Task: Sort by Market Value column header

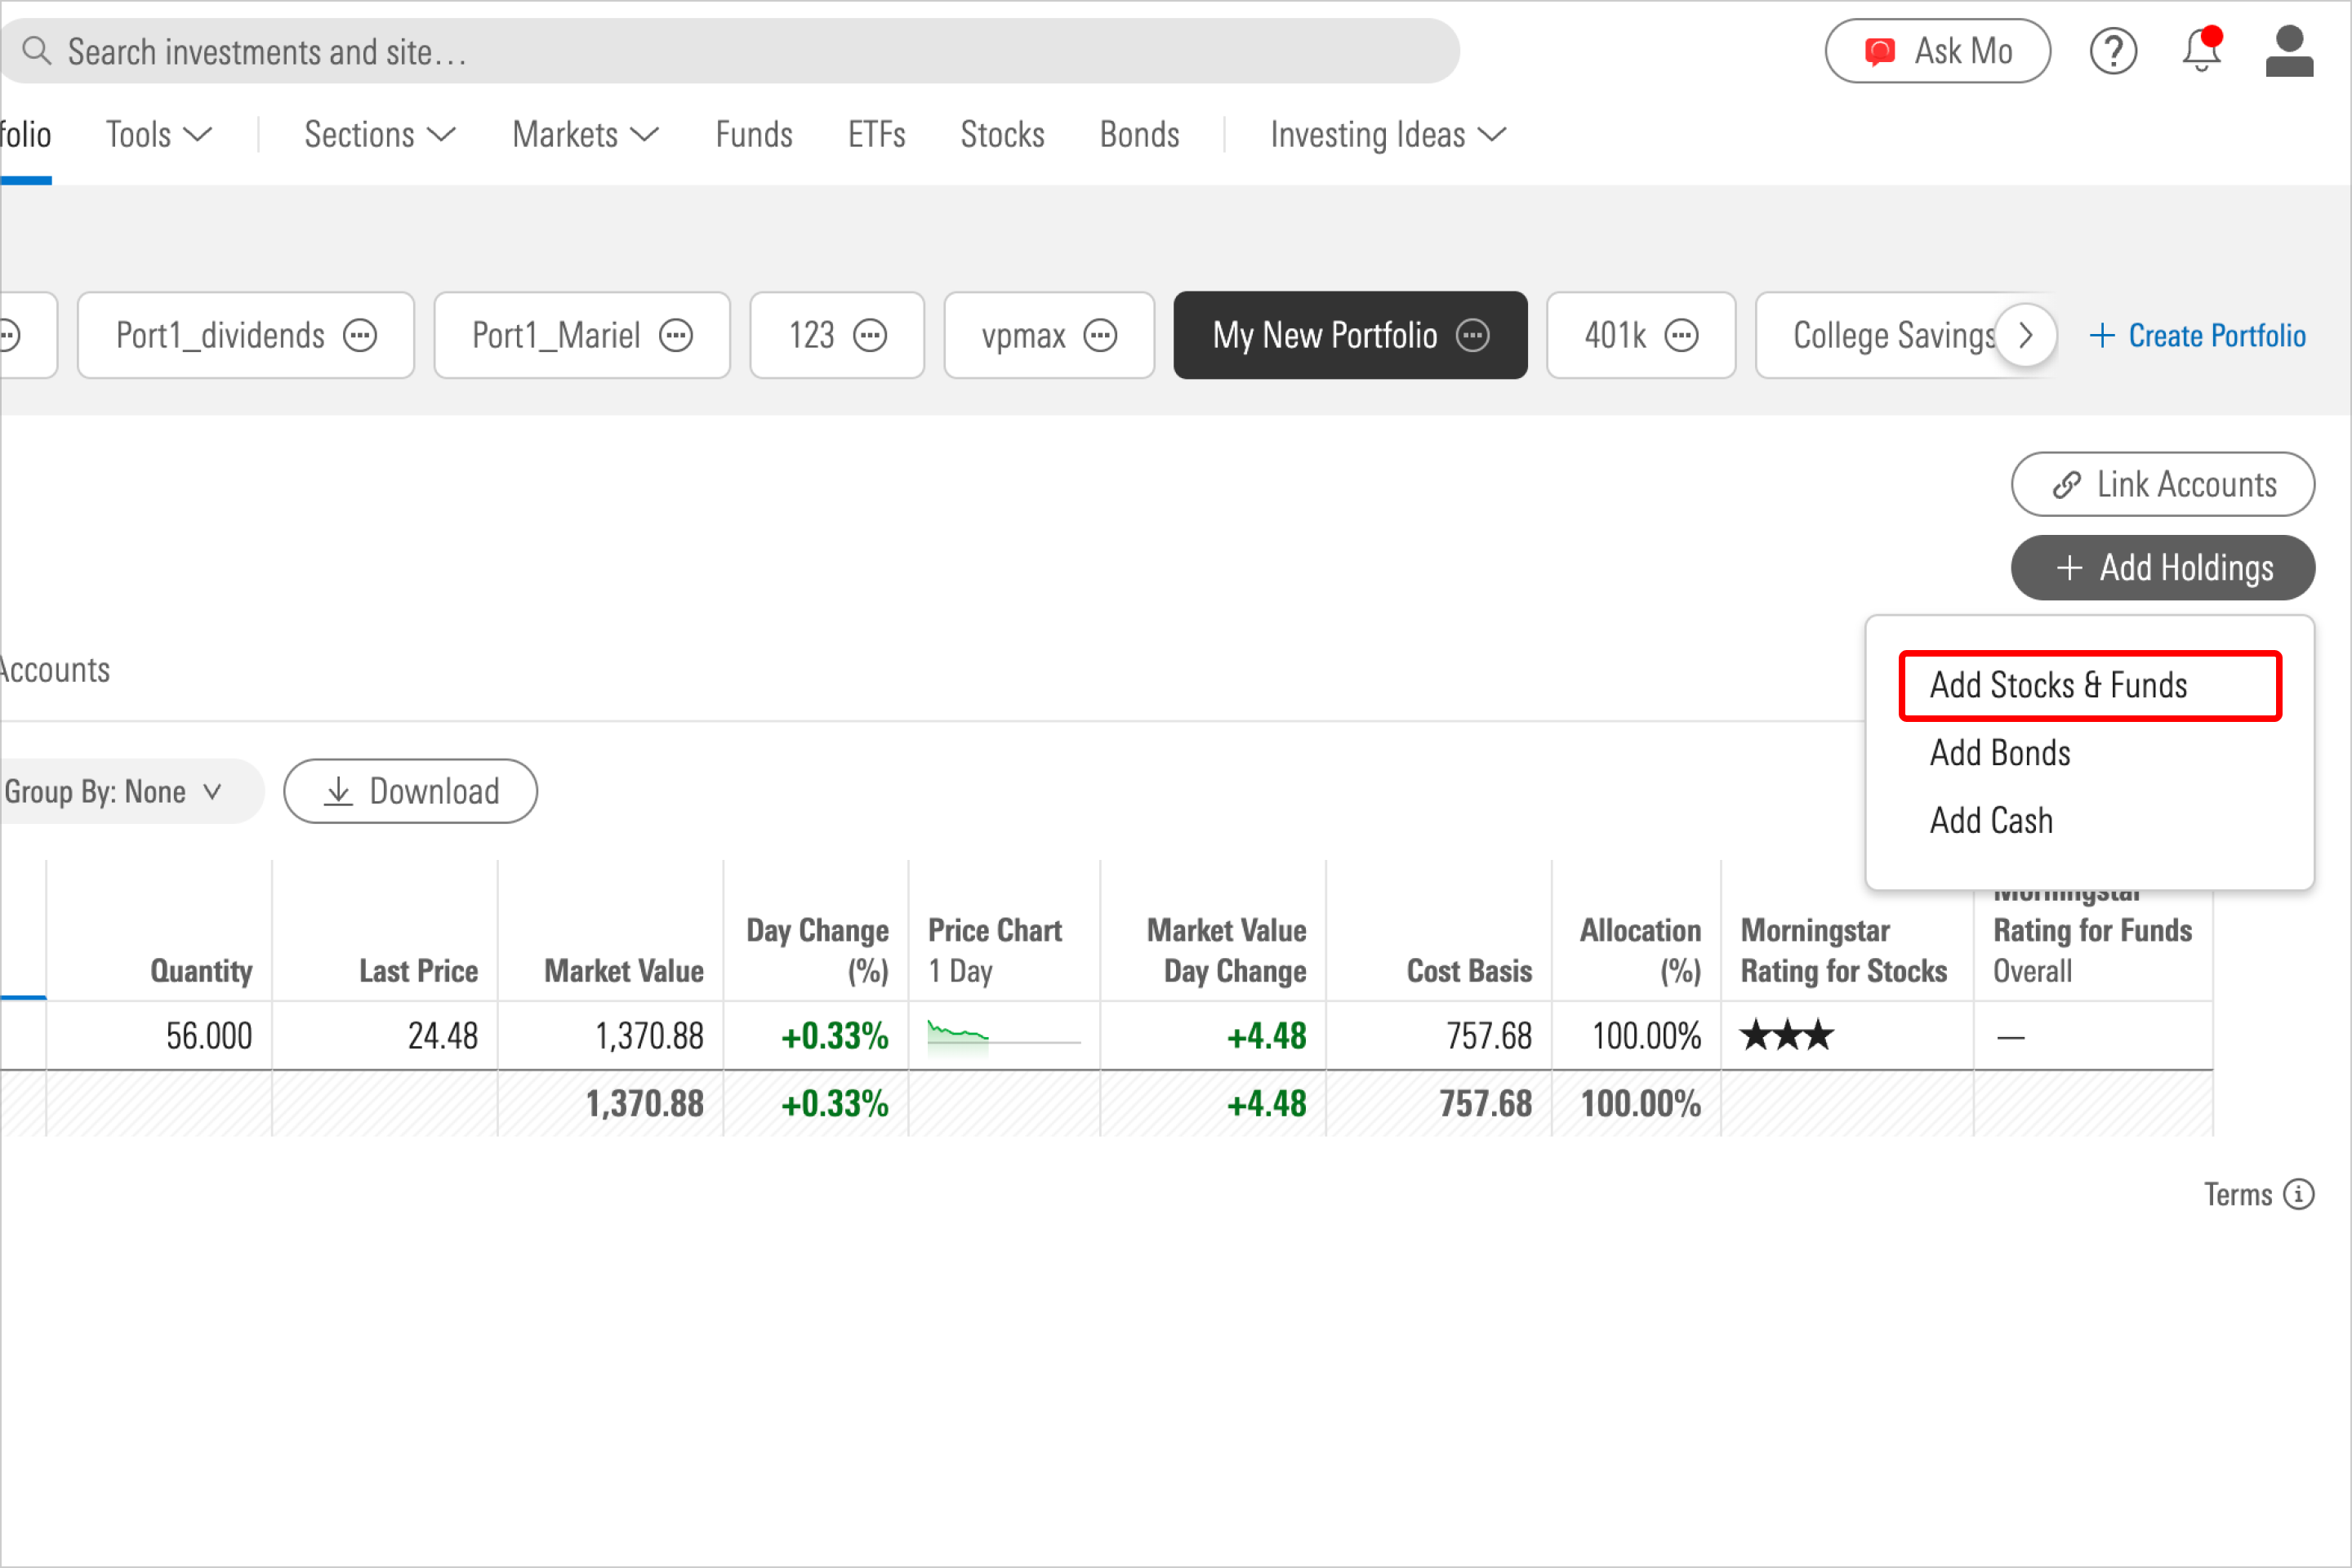Action: pyautogui.click(x=623, y=970)
